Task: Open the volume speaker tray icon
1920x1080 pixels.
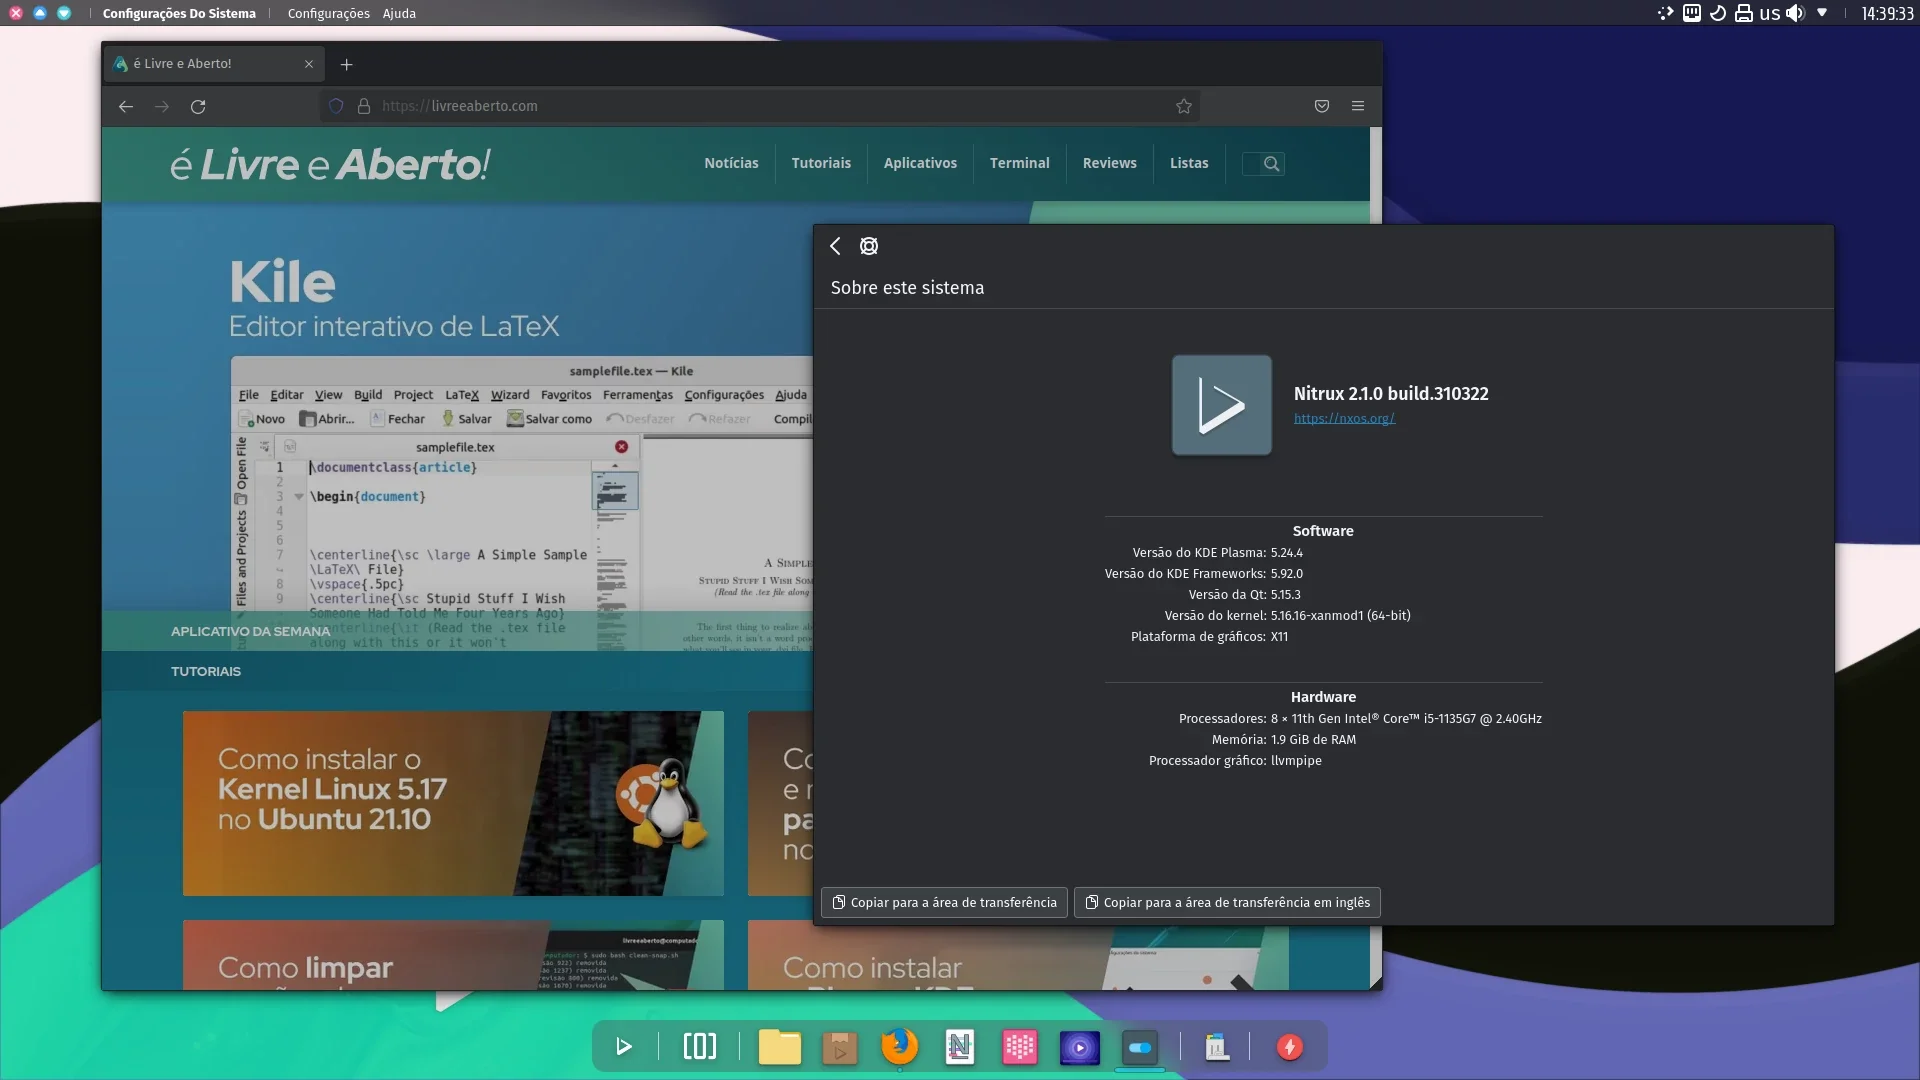Action: pos(1795,13)
